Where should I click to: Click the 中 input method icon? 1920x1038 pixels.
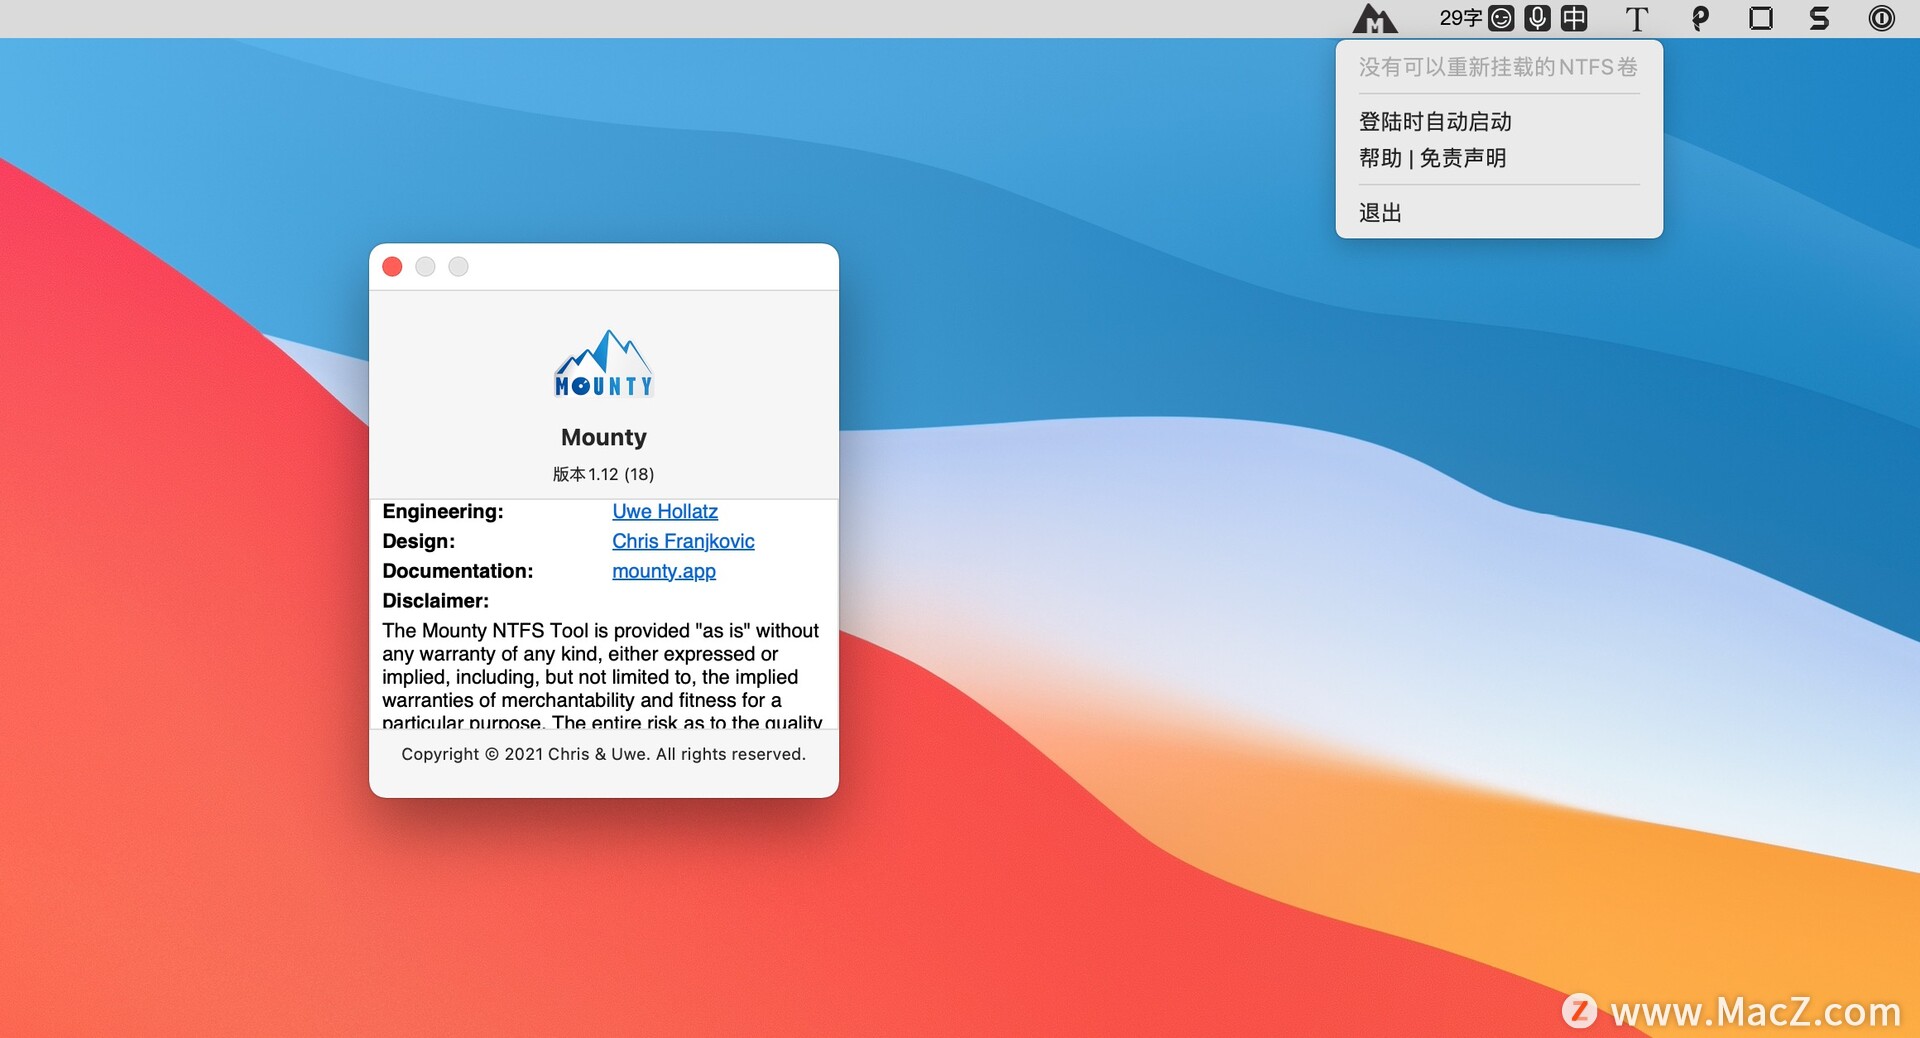pyautogui.click(x=1574, y=18)
